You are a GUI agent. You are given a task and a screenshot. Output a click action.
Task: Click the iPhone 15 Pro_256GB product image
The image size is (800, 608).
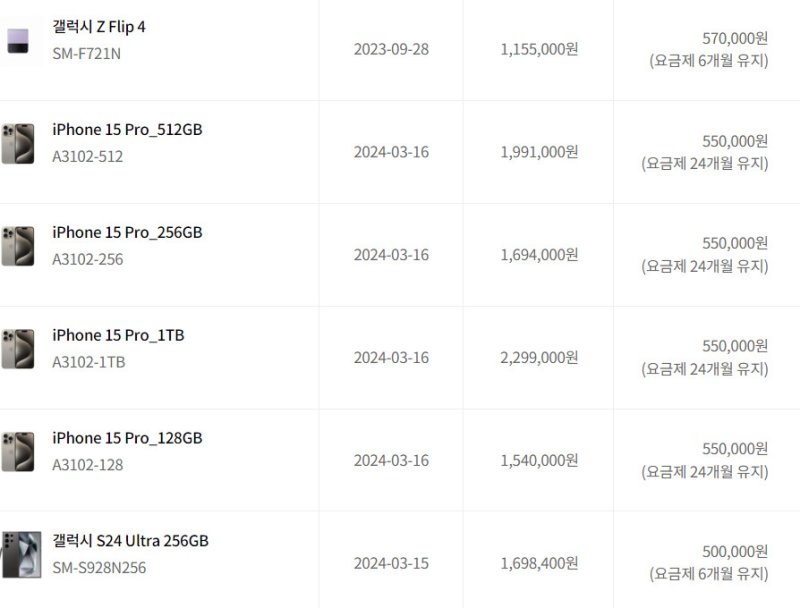coord(18,246)
